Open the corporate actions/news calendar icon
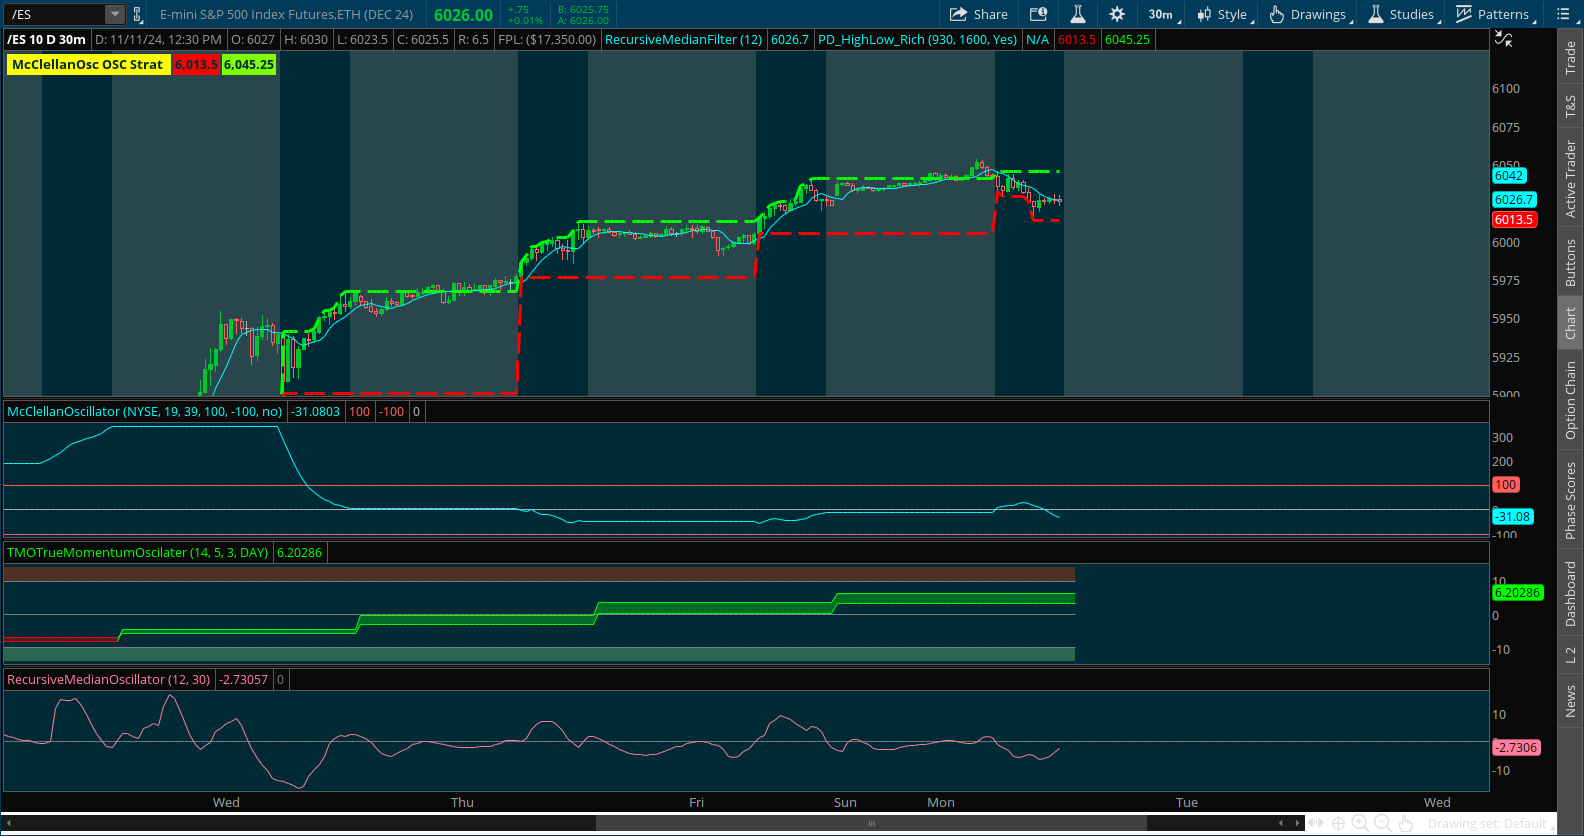 [x=1039, y=14]
